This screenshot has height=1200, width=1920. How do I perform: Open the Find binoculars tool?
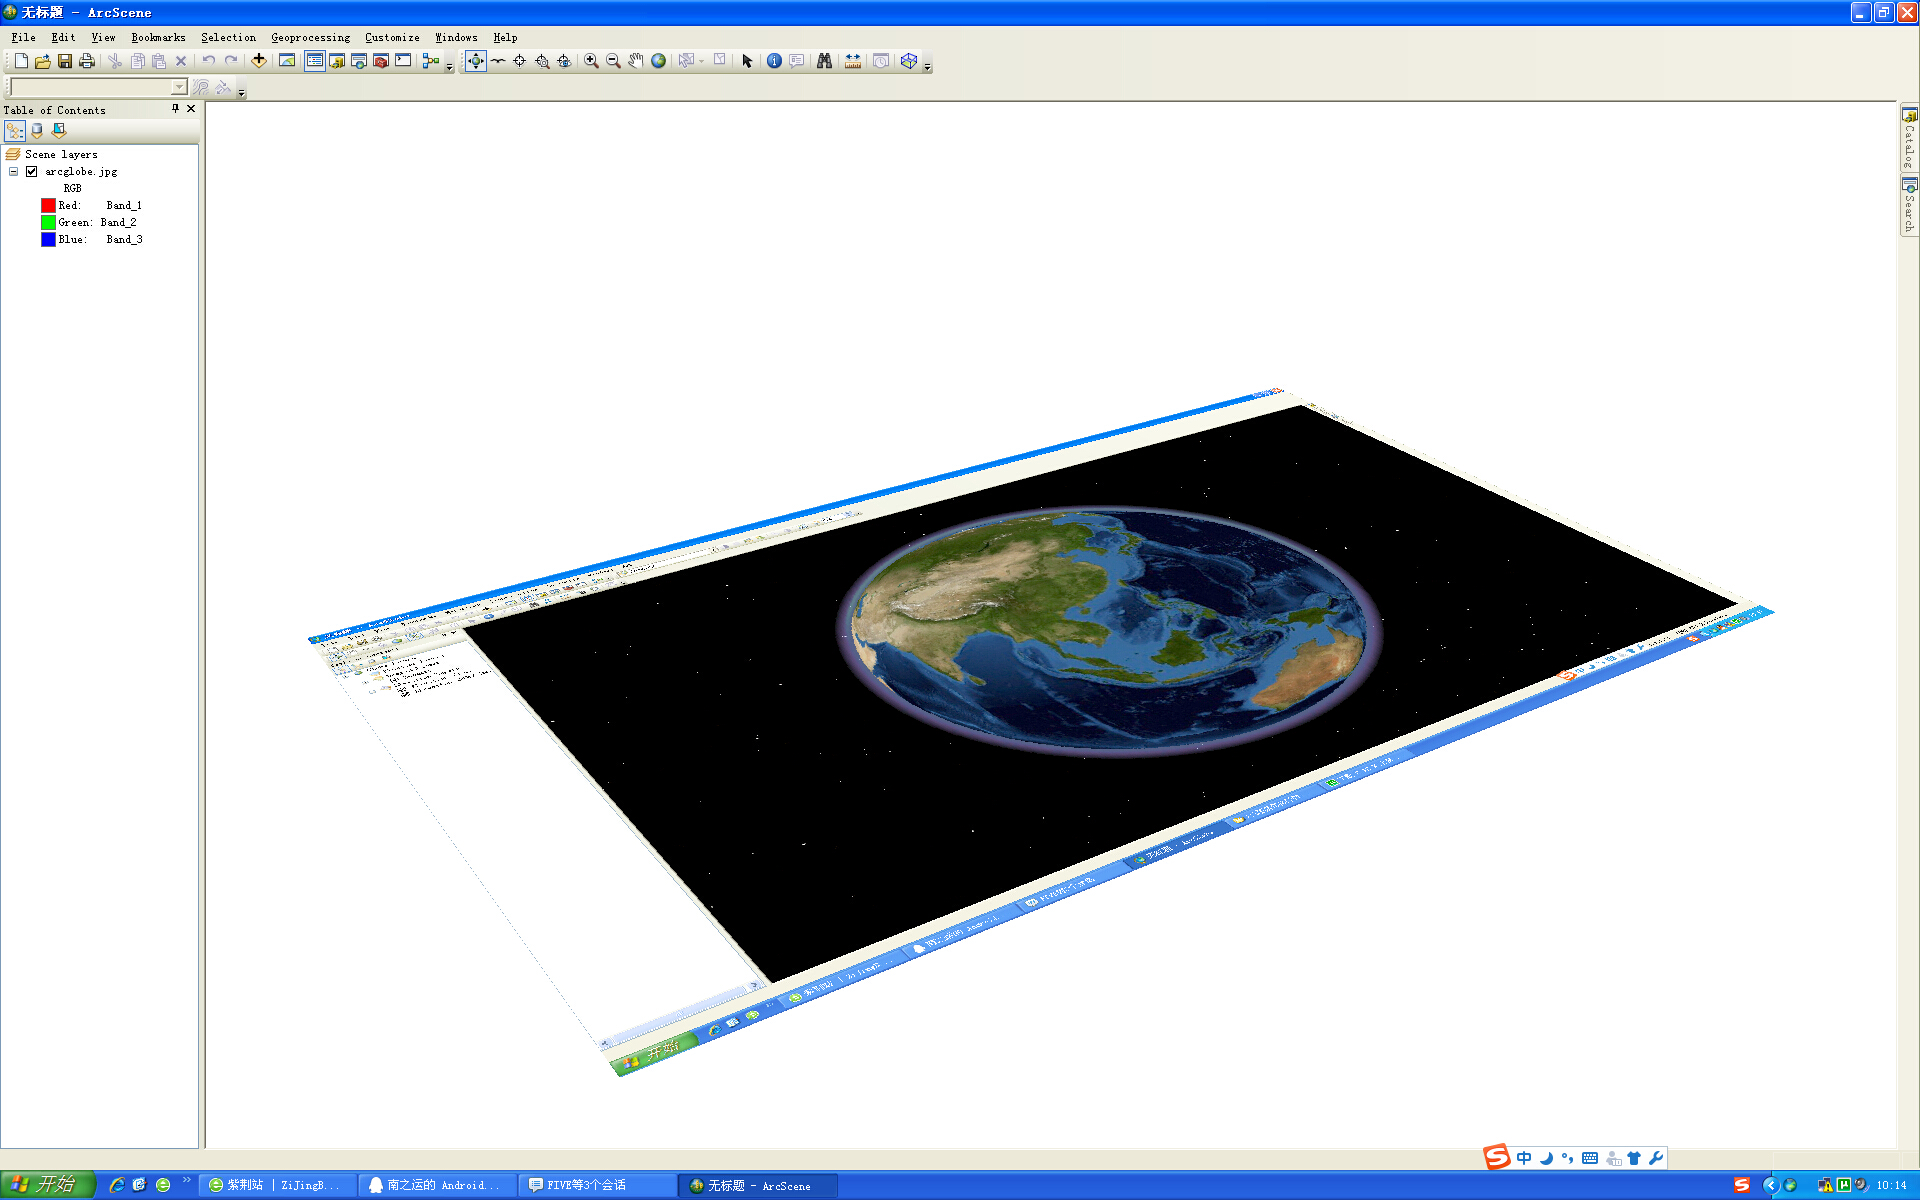point(824,61)
